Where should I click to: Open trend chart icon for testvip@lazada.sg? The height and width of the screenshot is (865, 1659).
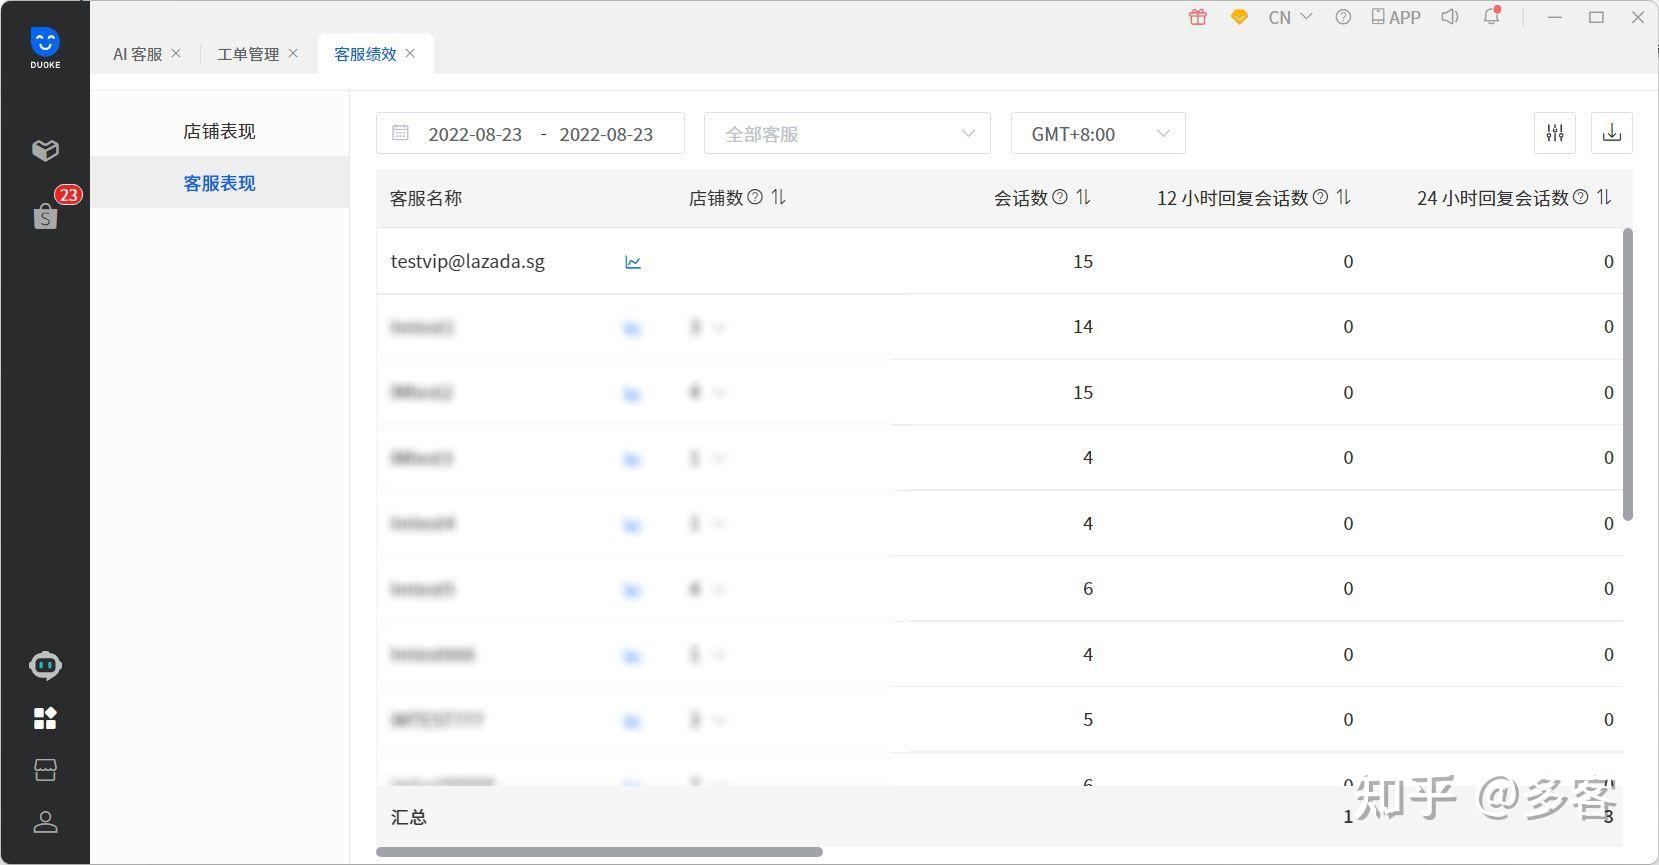point(633,262)
